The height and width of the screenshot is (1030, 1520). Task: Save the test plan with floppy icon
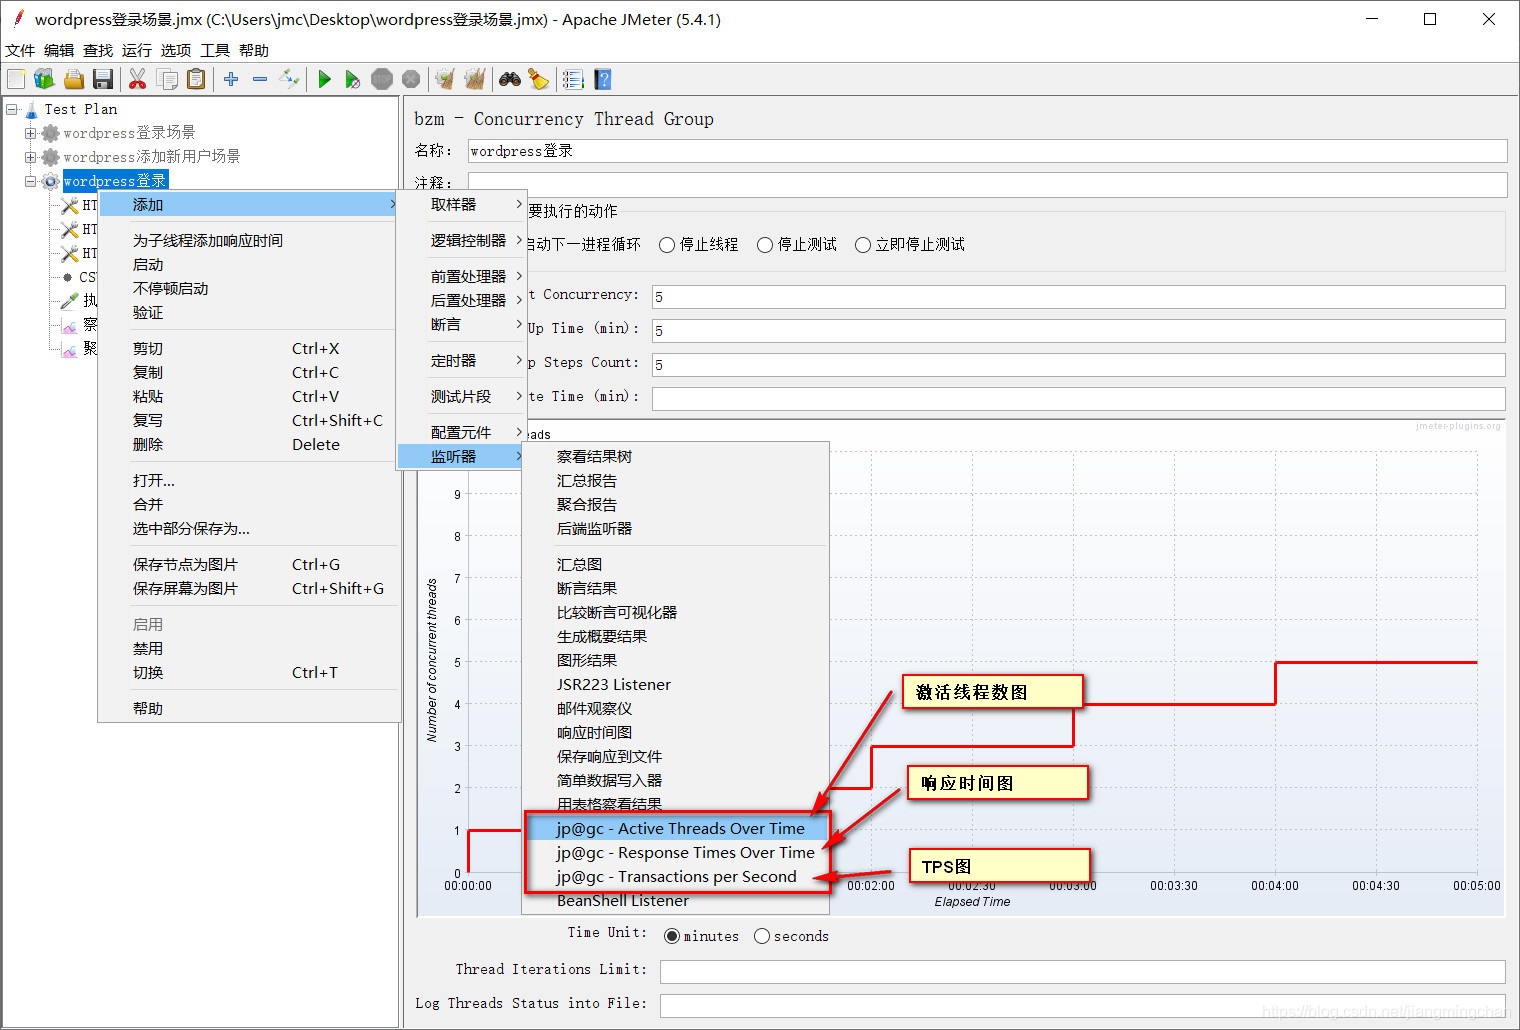click(102, 79)
